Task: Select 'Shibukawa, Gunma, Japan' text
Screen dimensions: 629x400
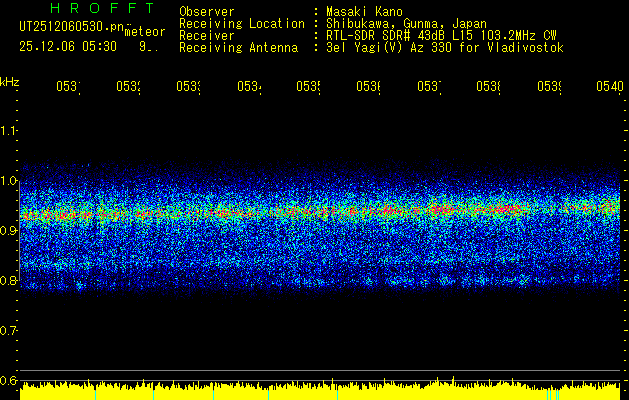Action: pyautogui.click(x=406, y=24)
